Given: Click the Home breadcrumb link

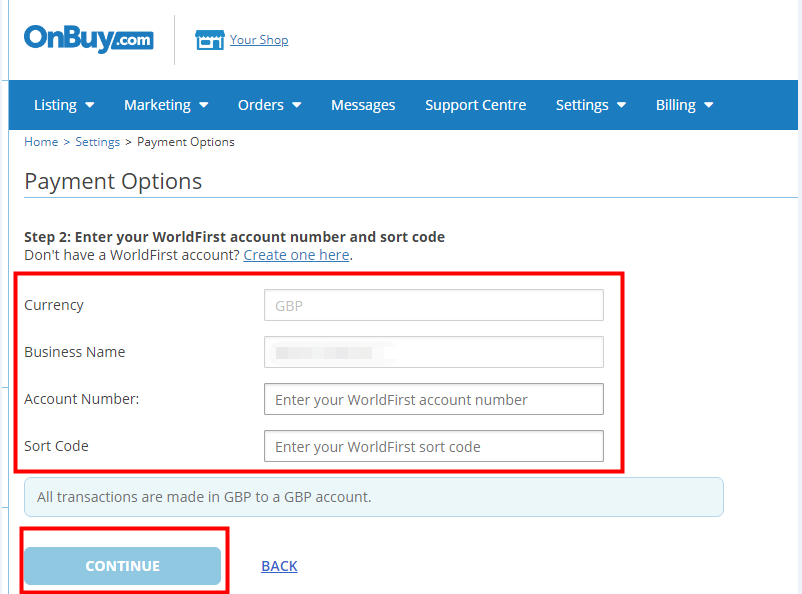Looking at the screenshot, I should (41, 142).
